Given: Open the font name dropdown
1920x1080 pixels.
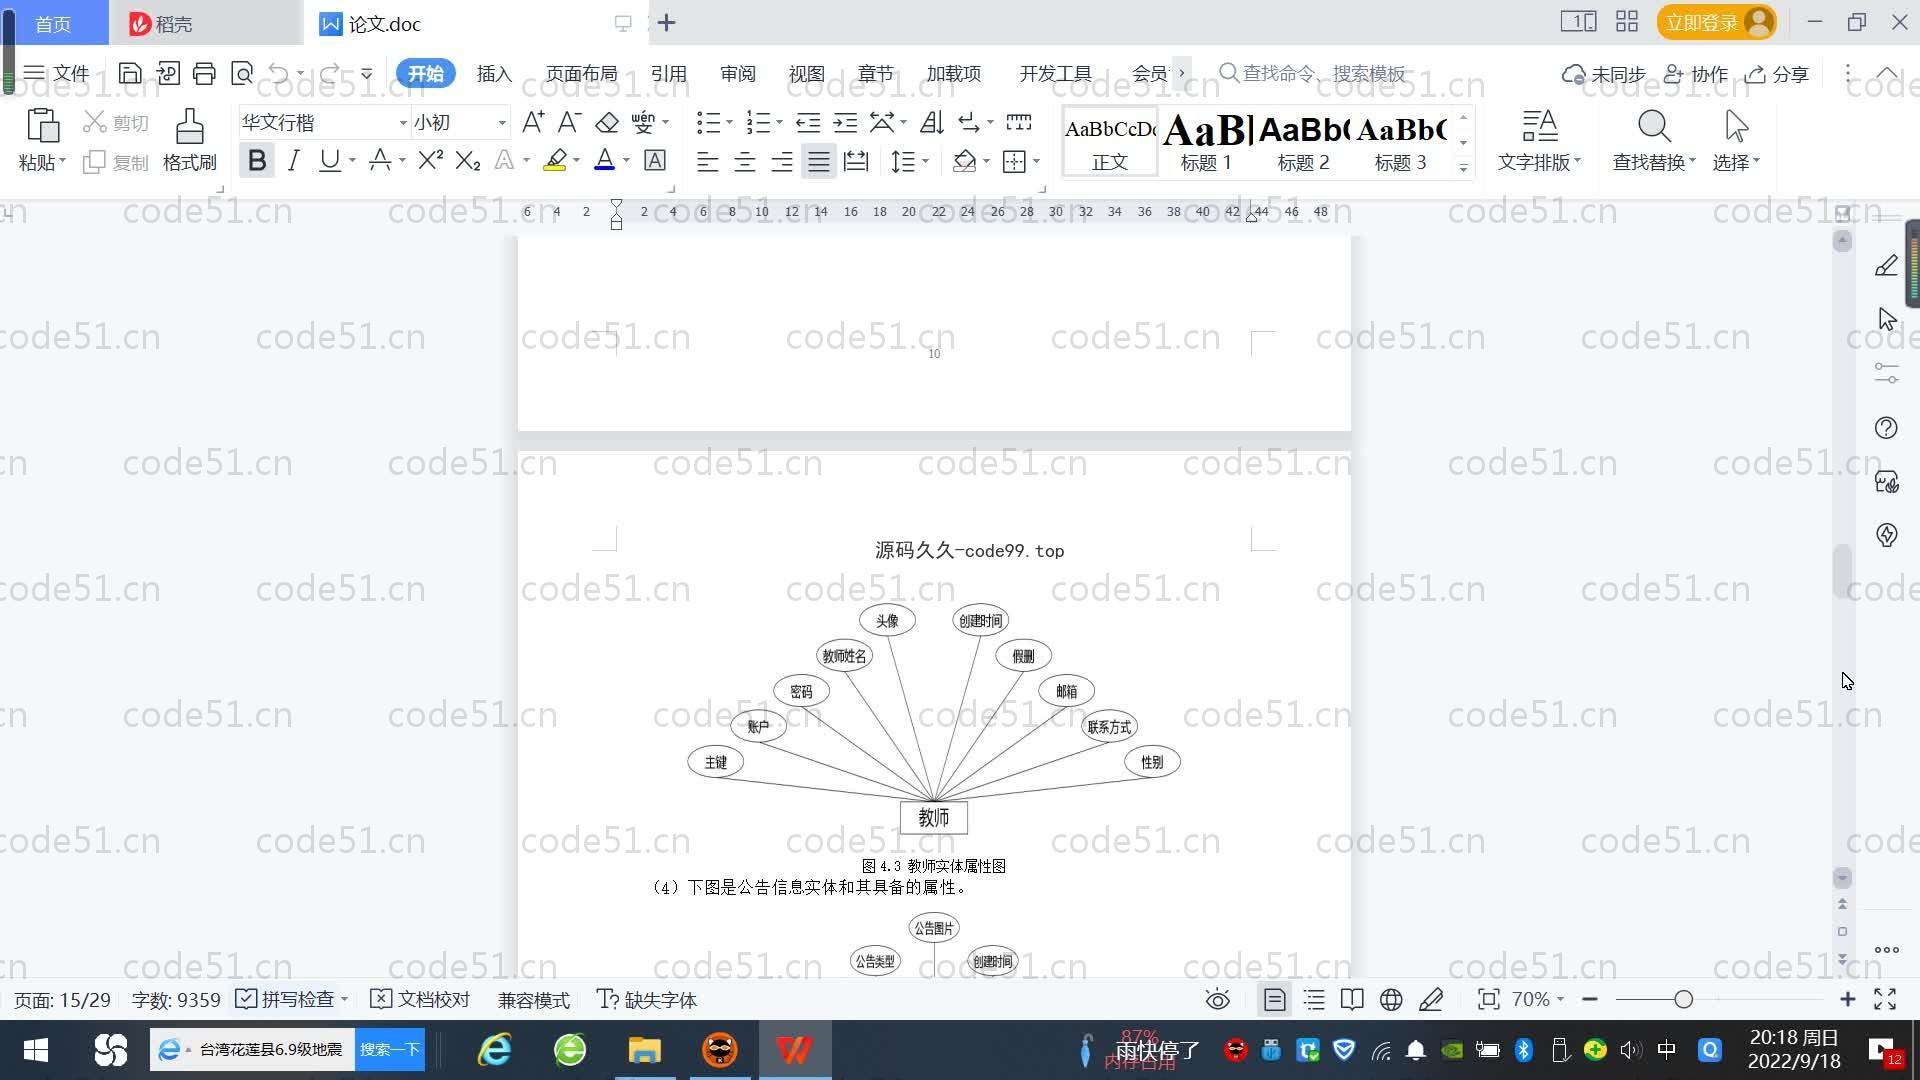Looking at the screenshot, I should coord(403,123).
